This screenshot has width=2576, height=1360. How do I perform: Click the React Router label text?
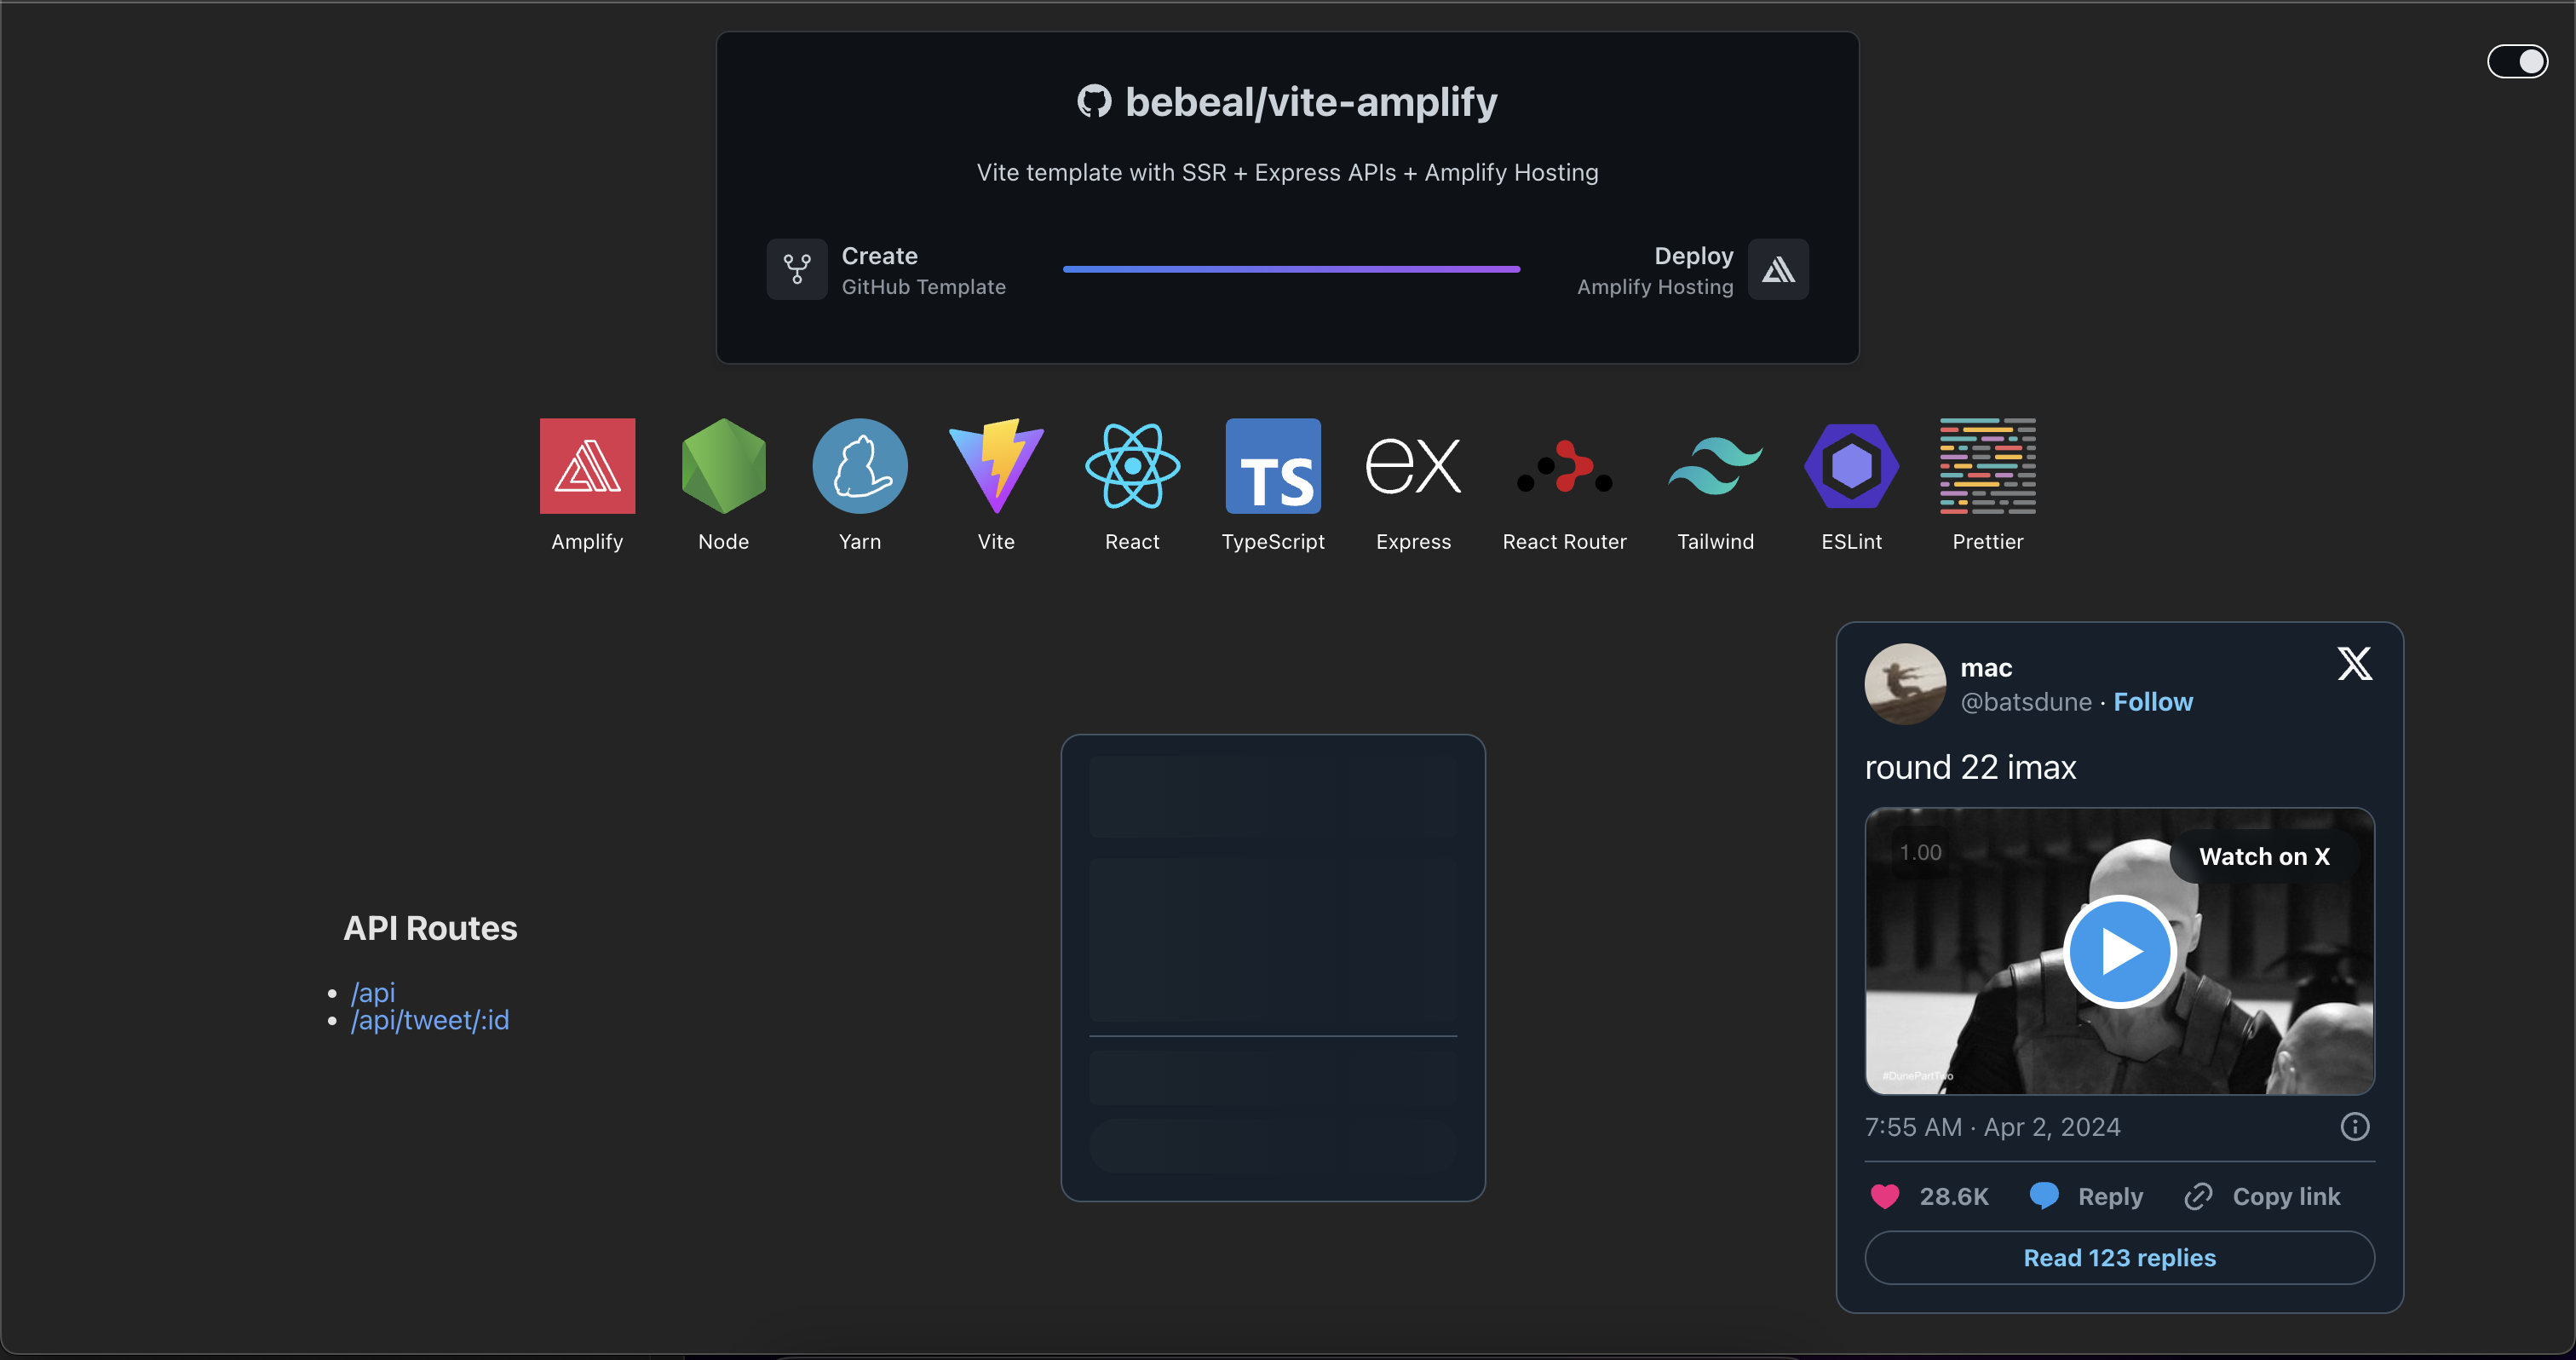1564,542
